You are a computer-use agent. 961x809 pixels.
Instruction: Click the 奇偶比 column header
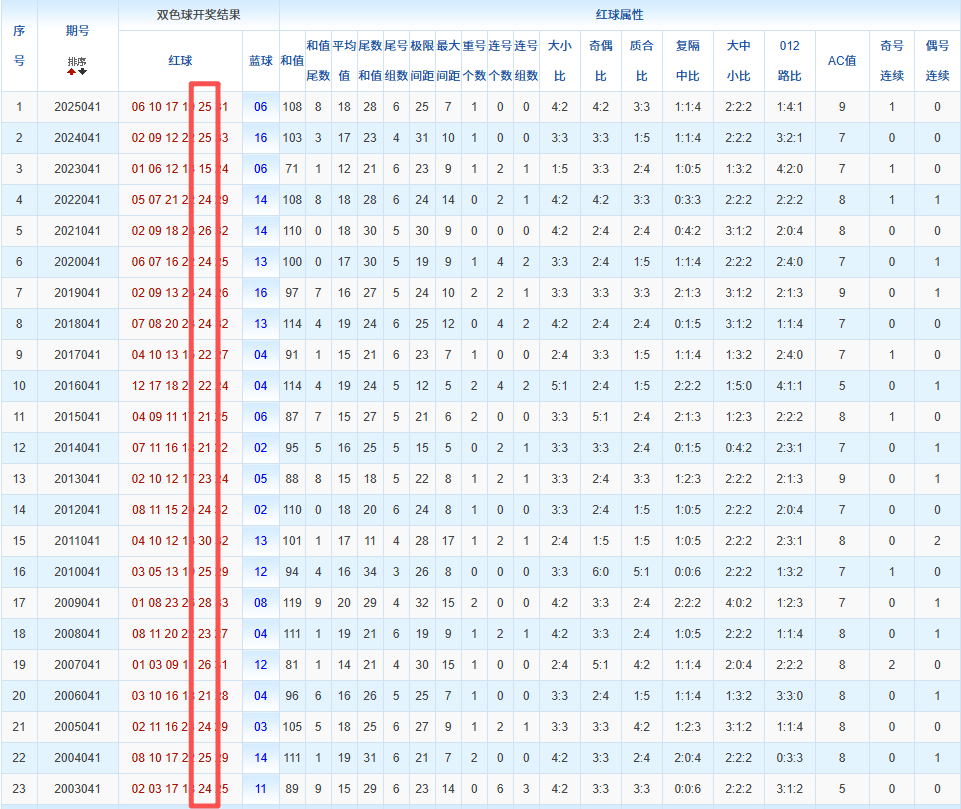tap(600, 60)
